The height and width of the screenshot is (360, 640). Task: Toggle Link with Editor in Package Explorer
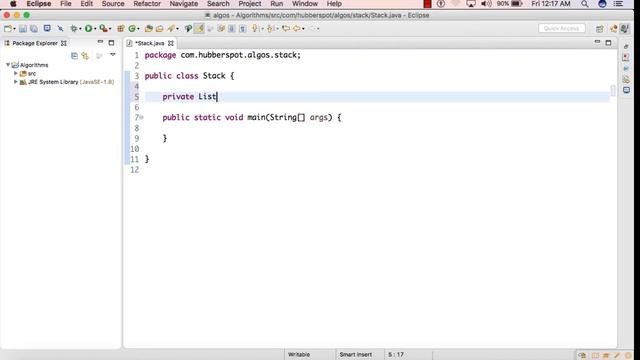[85, 56]
